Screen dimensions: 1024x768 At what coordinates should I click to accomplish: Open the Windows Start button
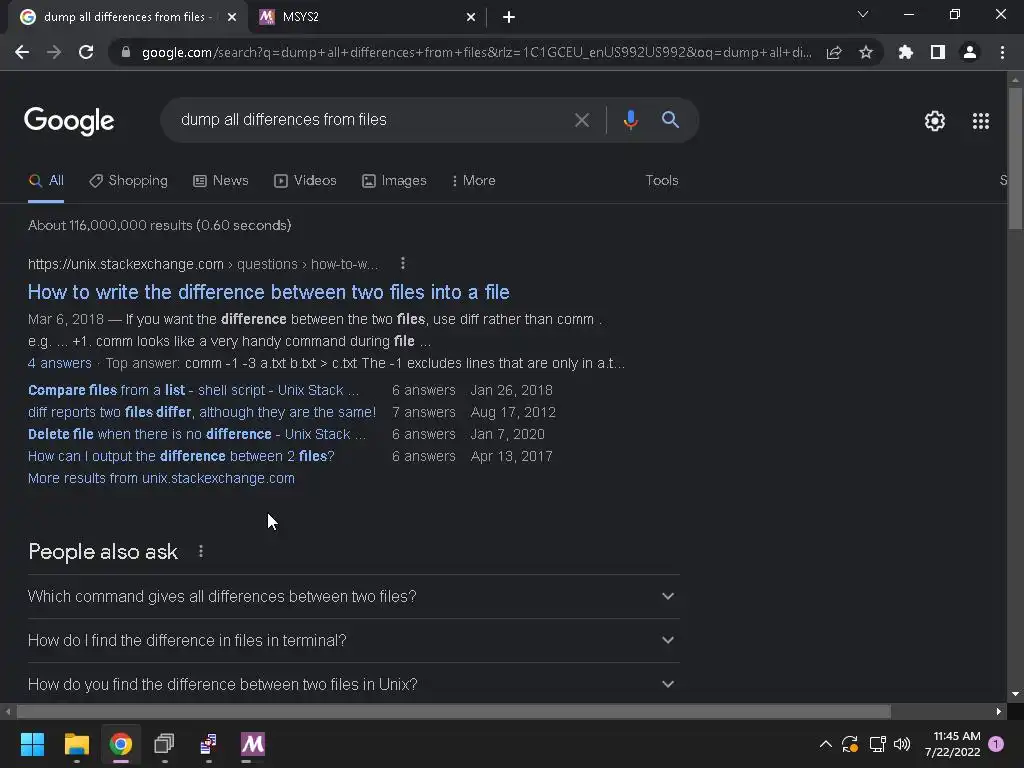[x=32, y=744]
